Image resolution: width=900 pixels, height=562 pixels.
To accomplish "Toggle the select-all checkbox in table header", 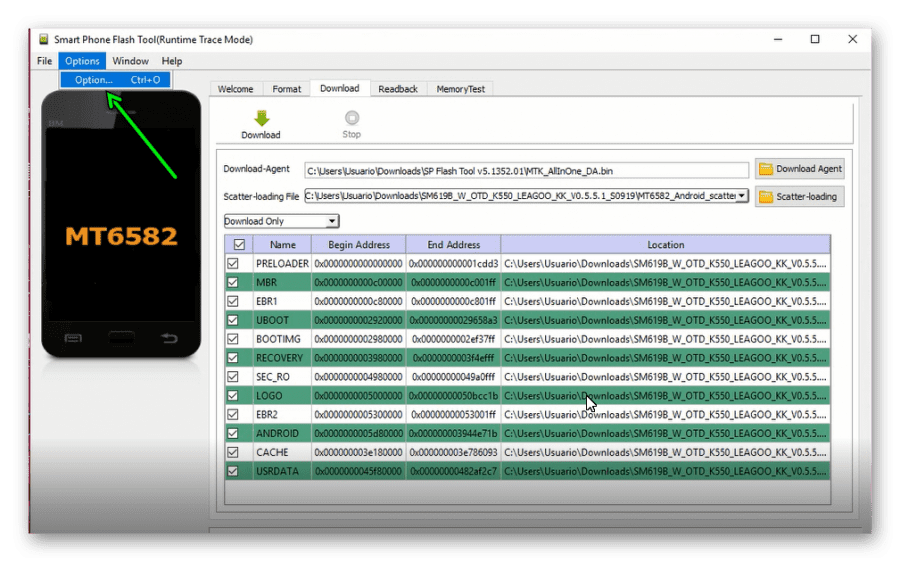I will [239, 245].
